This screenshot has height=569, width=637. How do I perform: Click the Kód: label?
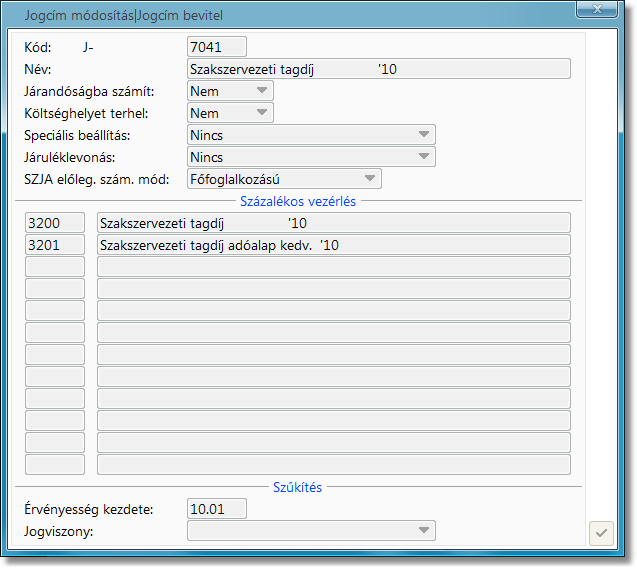pos(38,47)
